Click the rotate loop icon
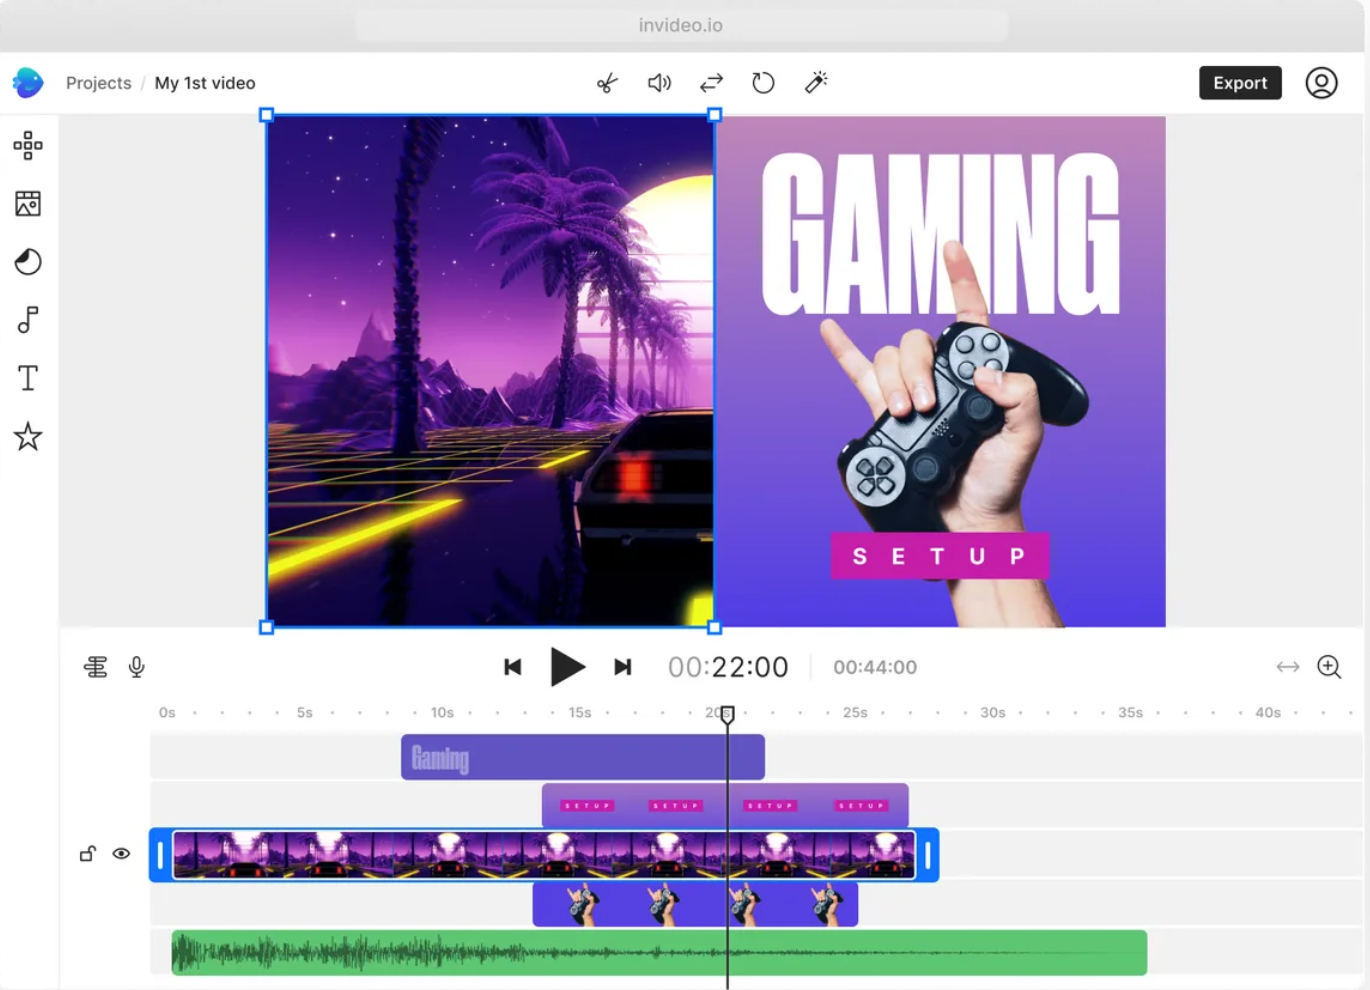The height and width of the screenshot is (990, 1370). [x=763, y=83]
